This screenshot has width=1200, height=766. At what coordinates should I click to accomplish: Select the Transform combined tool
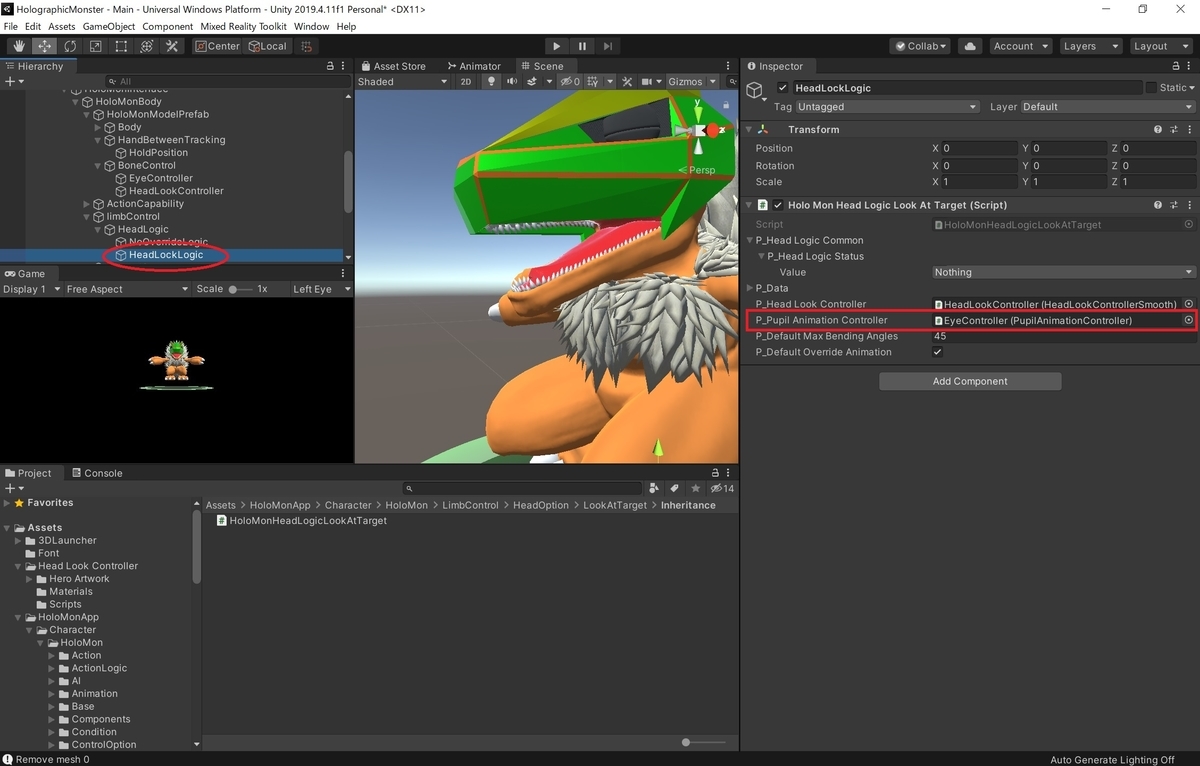[x=146, y=46]
